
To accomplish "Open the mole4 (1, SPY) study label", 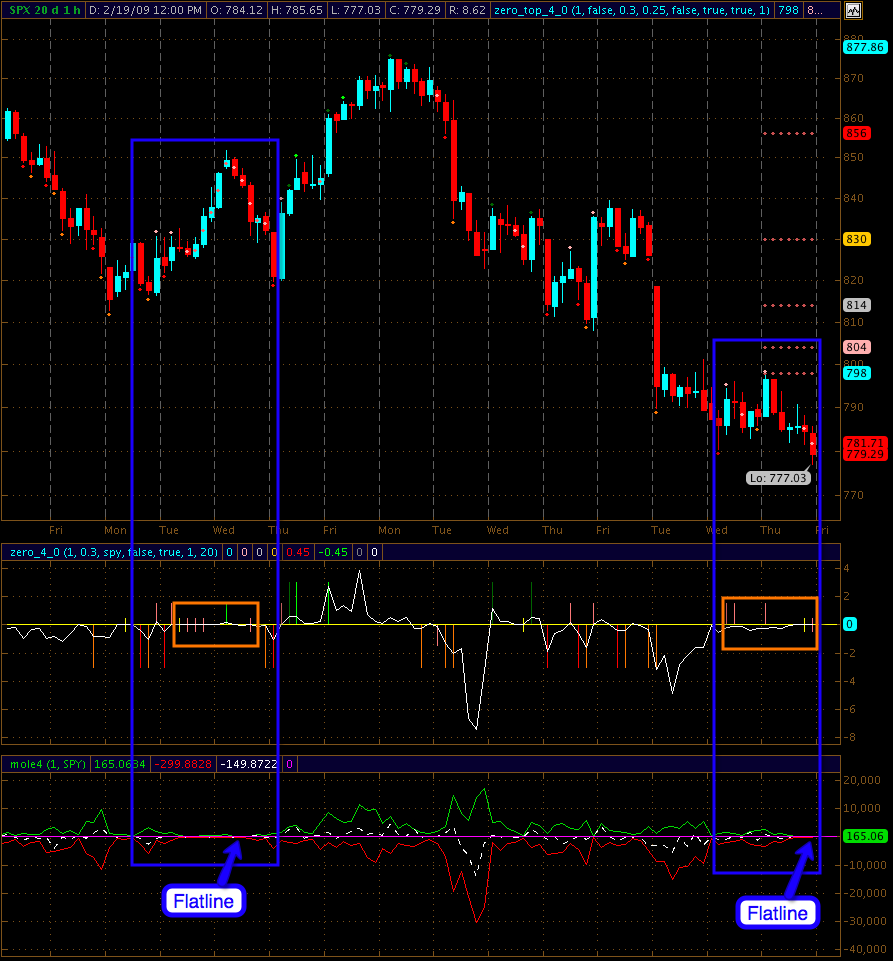I will pos(46,764).
